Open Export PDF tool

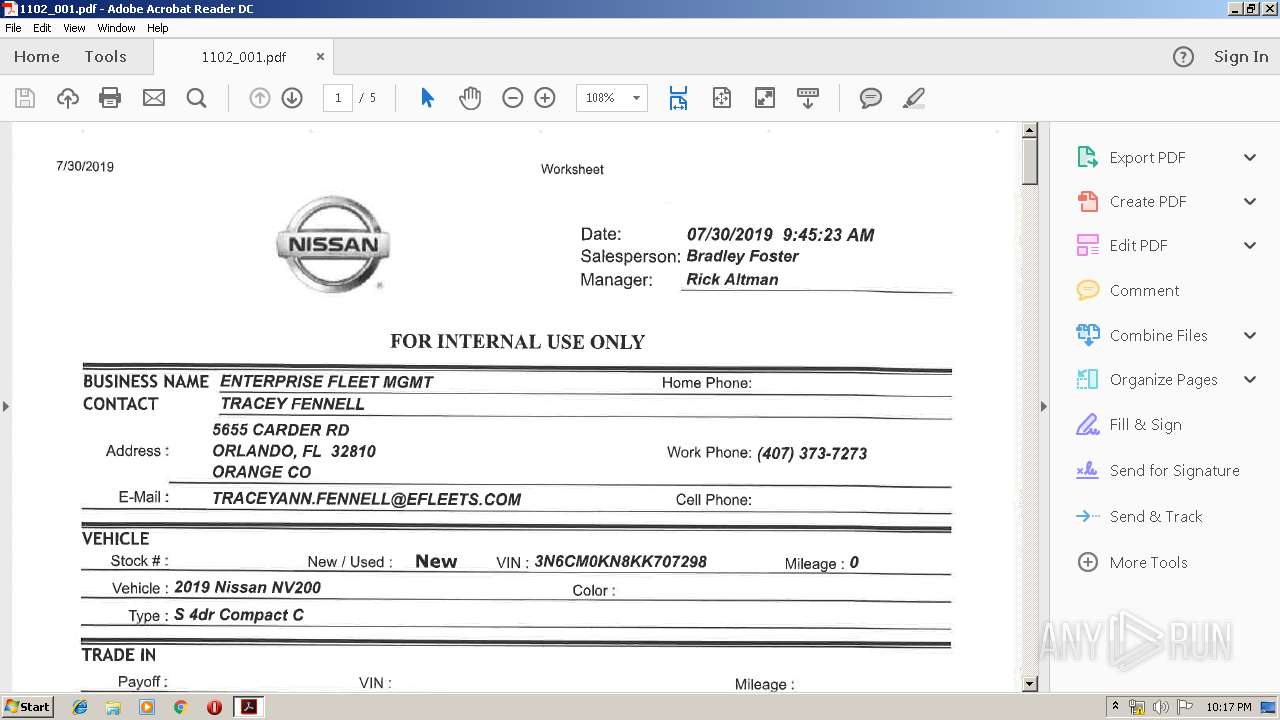tap(1148, 158)
